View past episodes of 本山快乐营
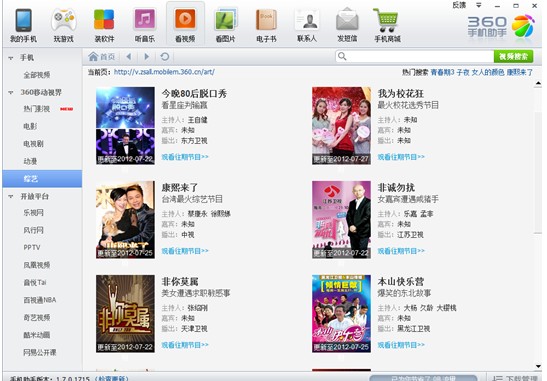Screen dimensions: 547x381 [x=401, y=345]
